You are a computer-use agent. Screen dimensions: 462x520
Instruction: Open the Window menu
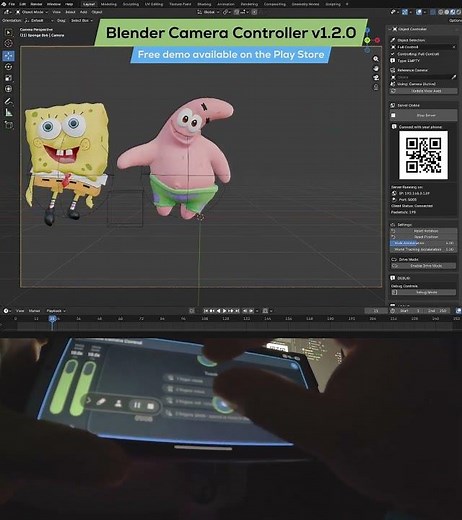[53, 4]
